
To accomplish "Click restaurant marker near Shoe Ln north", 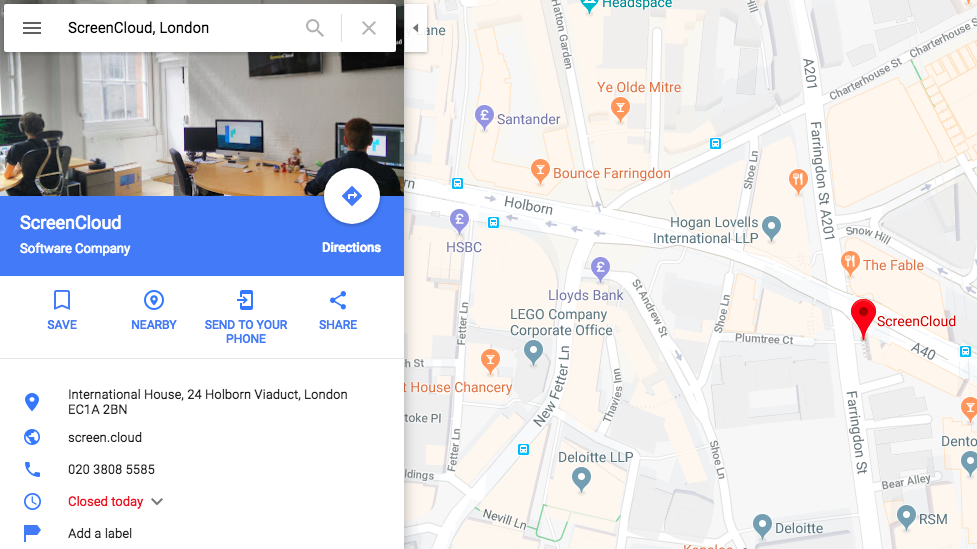I will tap(798, 181).
